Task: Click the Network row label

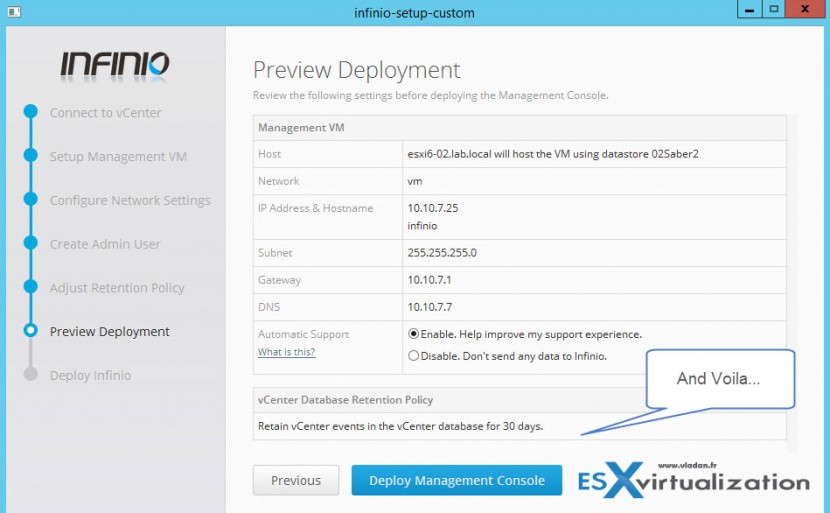Action: click(x=278, y=181)
